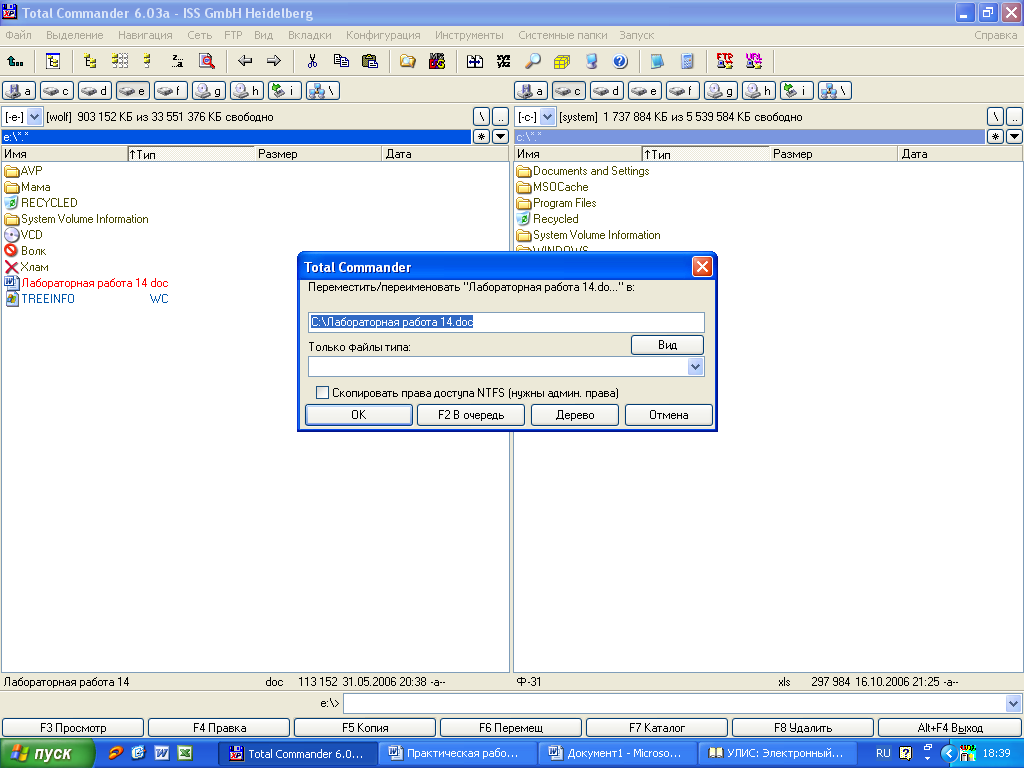Open network neighborhood in right panel
This screenshot has width=1024, height=768.
[835, 91]
